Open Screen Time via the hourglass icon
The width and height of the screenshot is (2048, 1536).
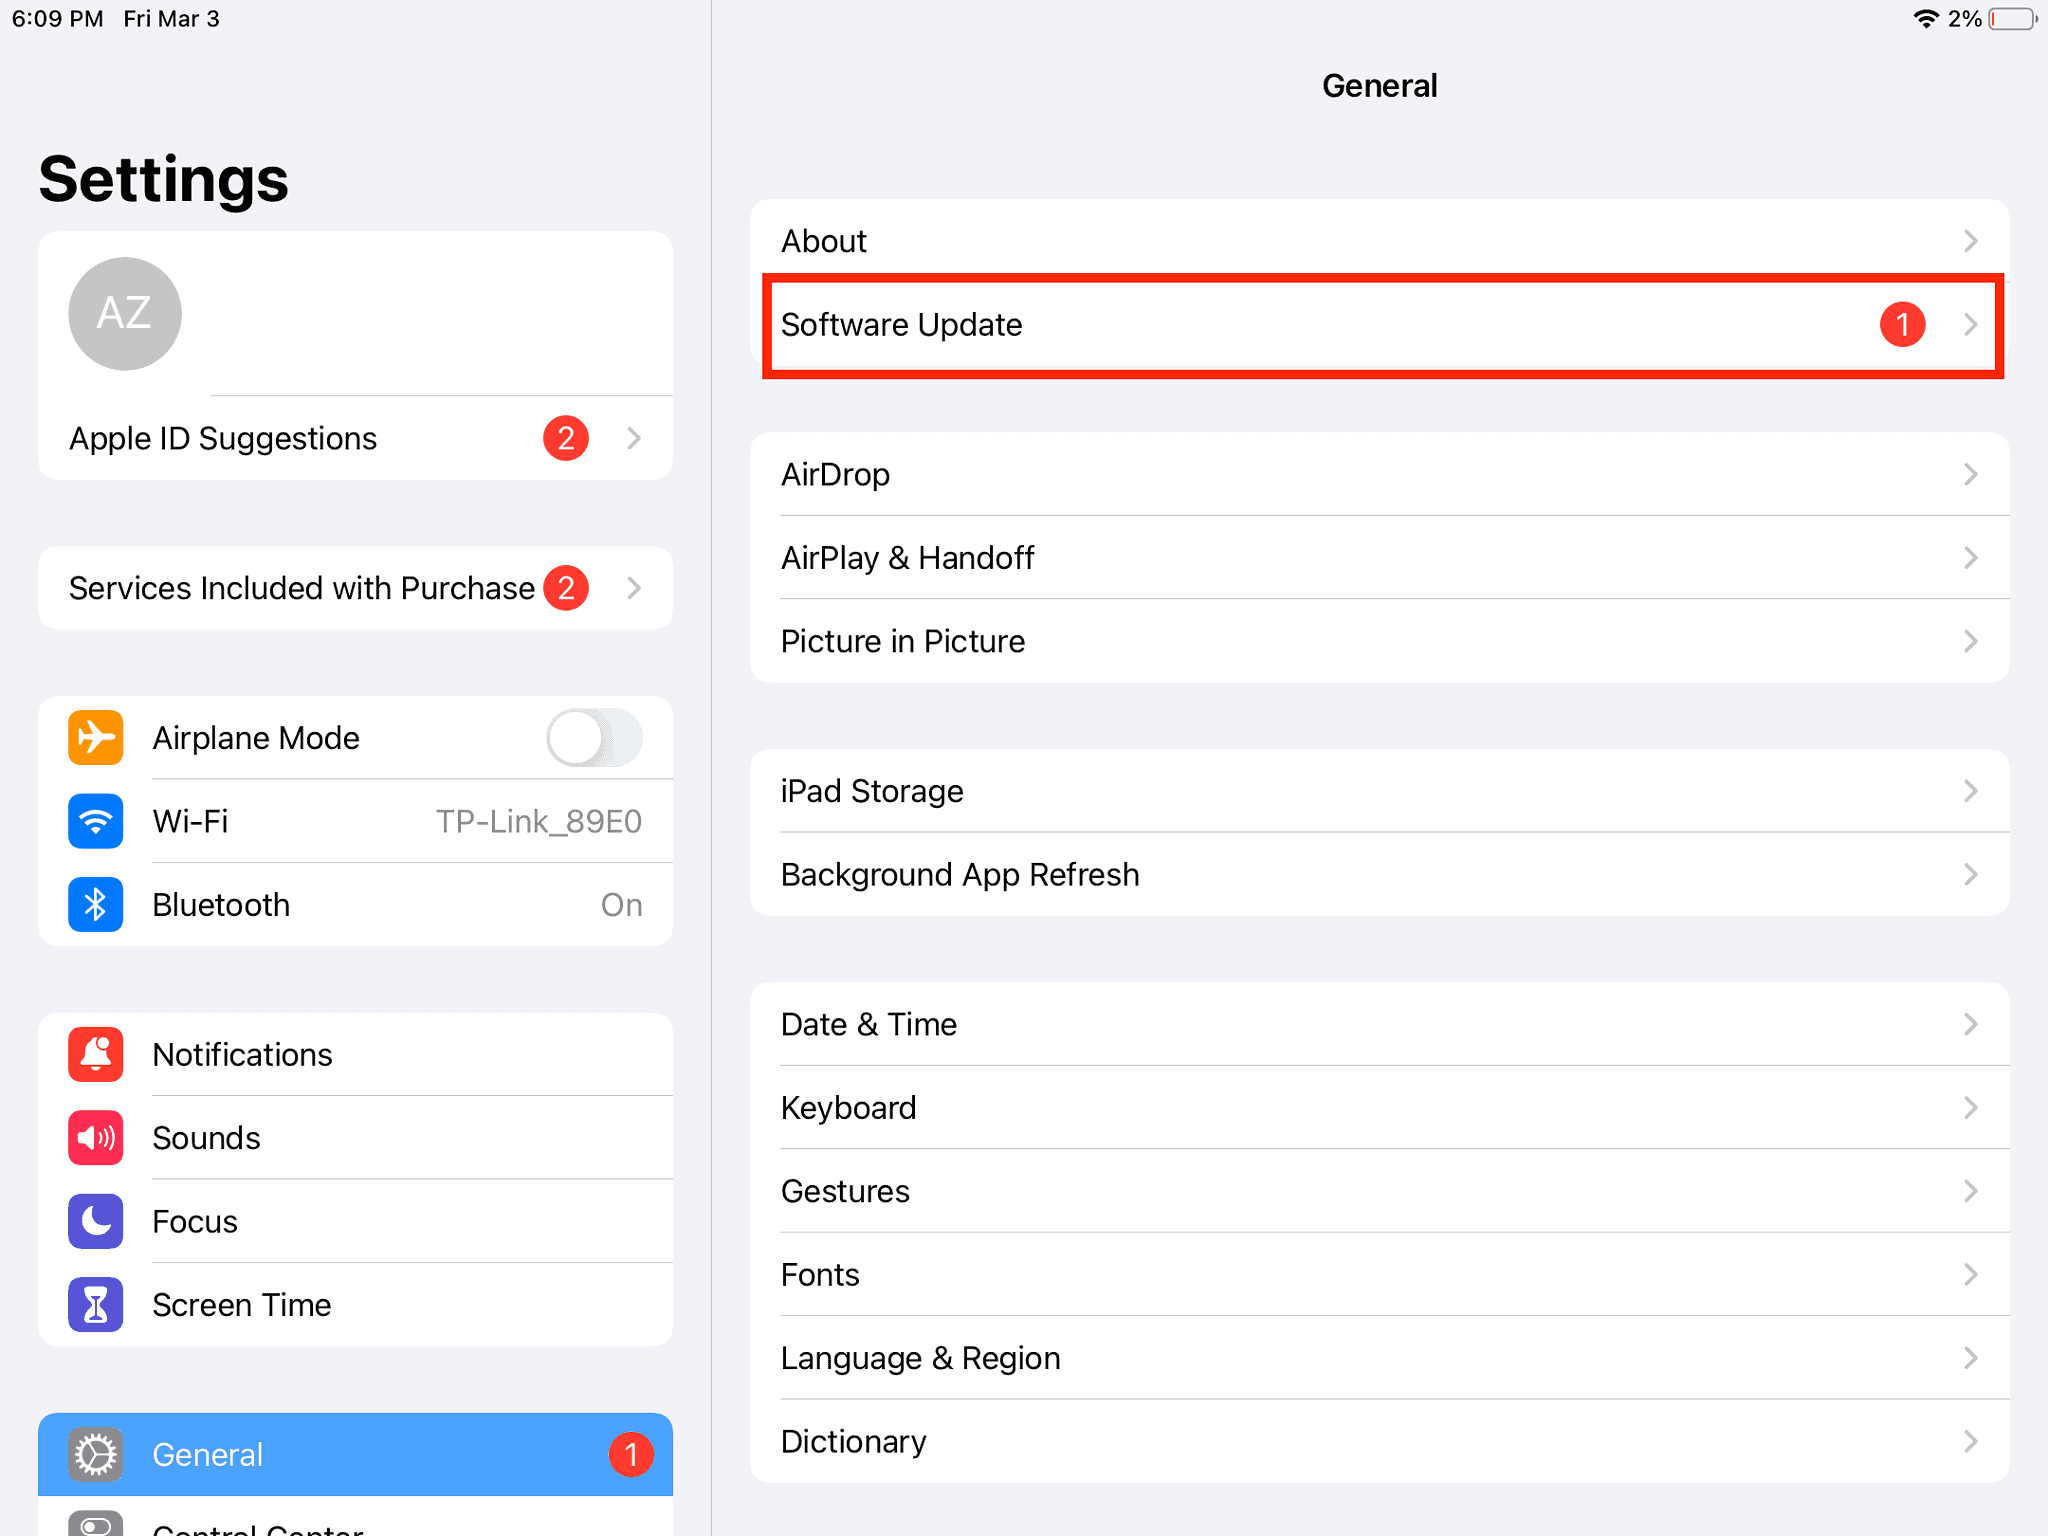[x=95, y=1304]
